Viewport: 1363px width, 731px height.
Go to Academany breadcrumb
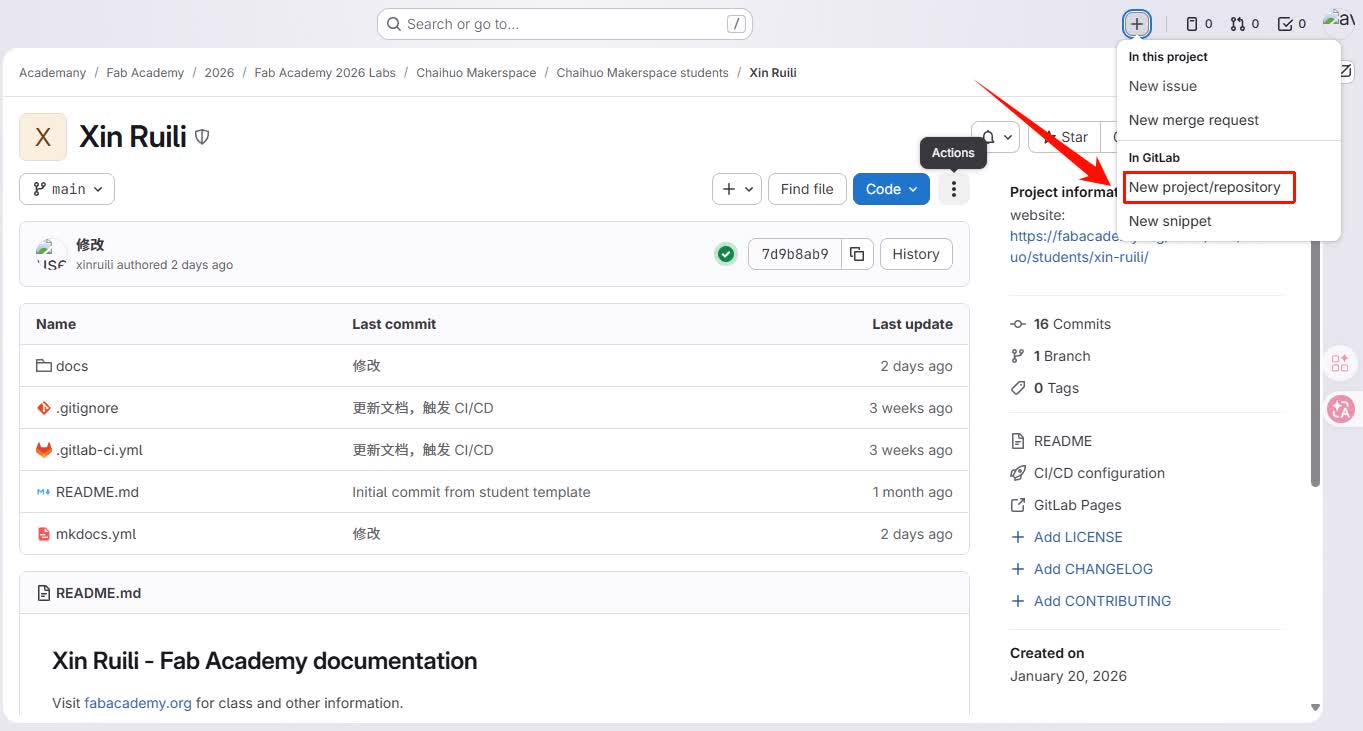(53, 73)
